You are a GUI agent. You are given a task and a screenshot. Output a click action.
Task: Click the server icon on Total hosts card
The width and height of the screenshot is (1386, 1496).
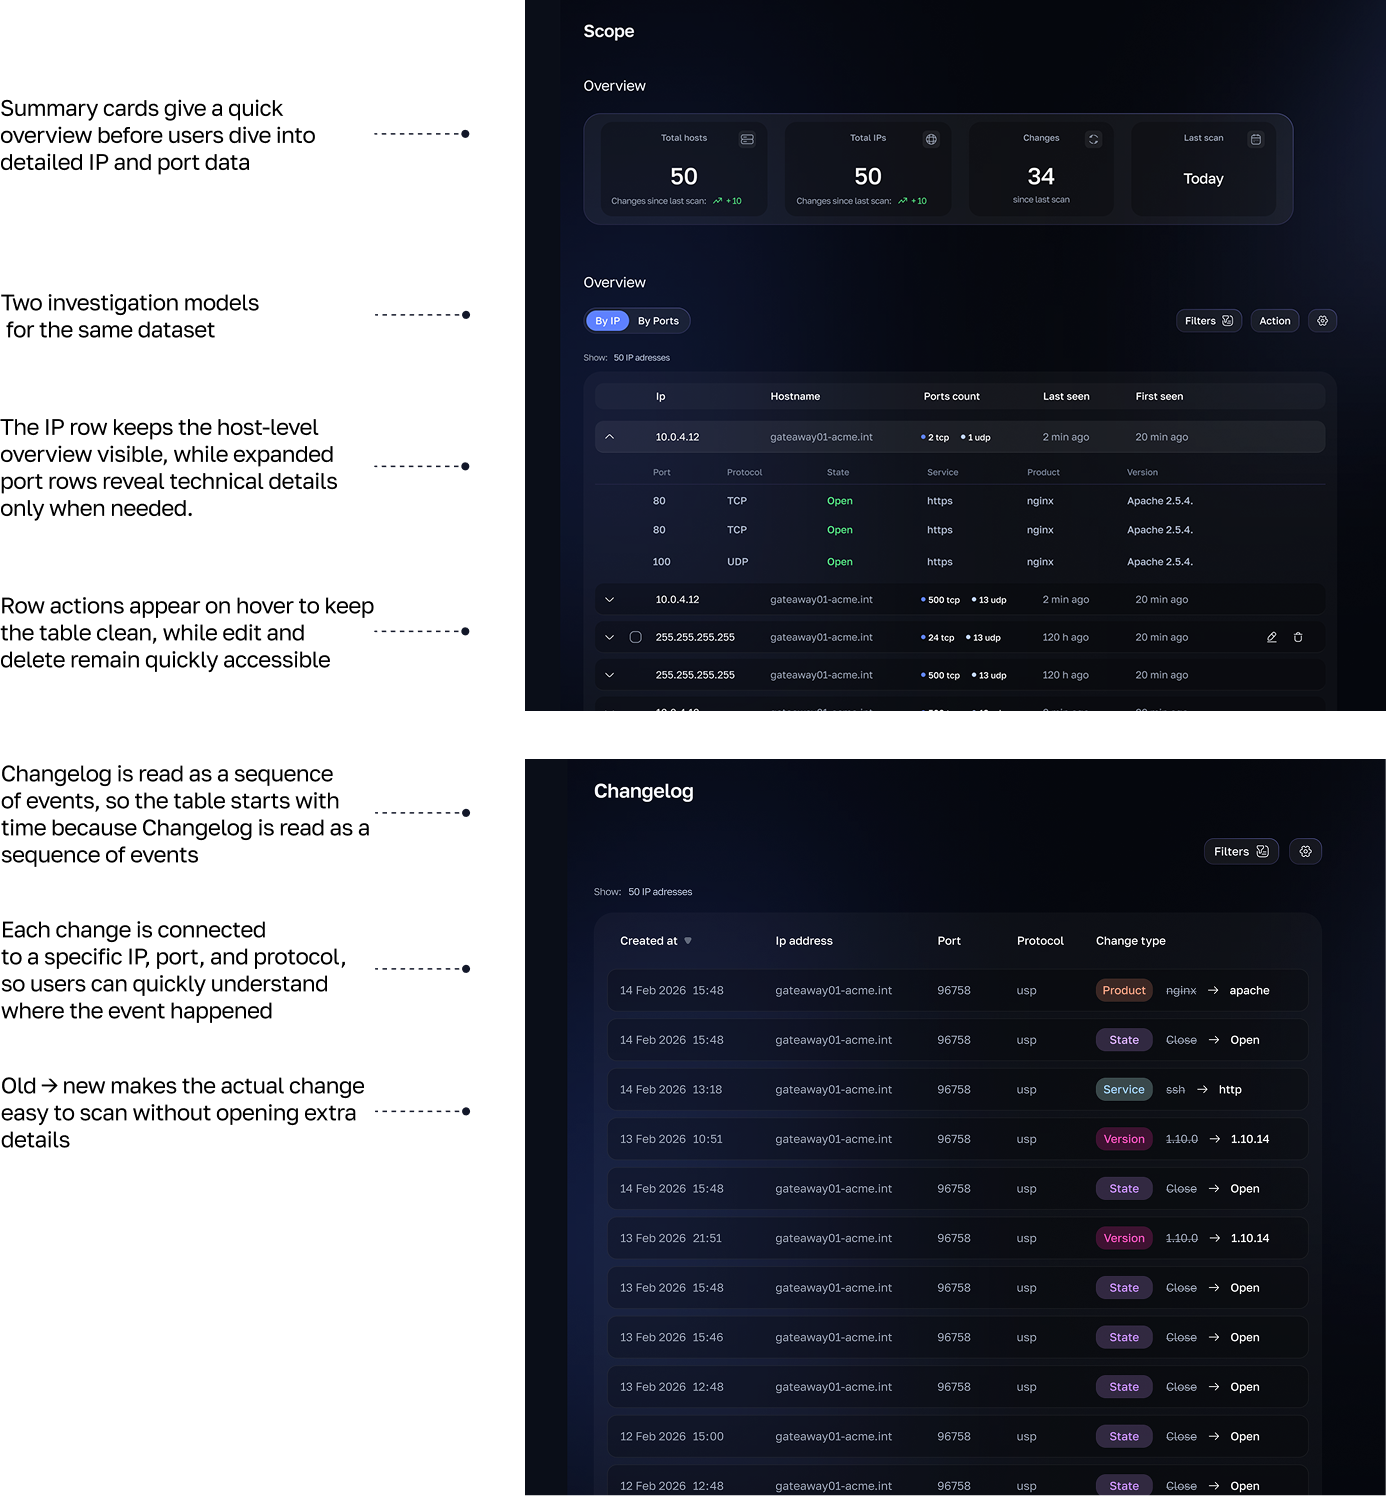click(747, 139)
